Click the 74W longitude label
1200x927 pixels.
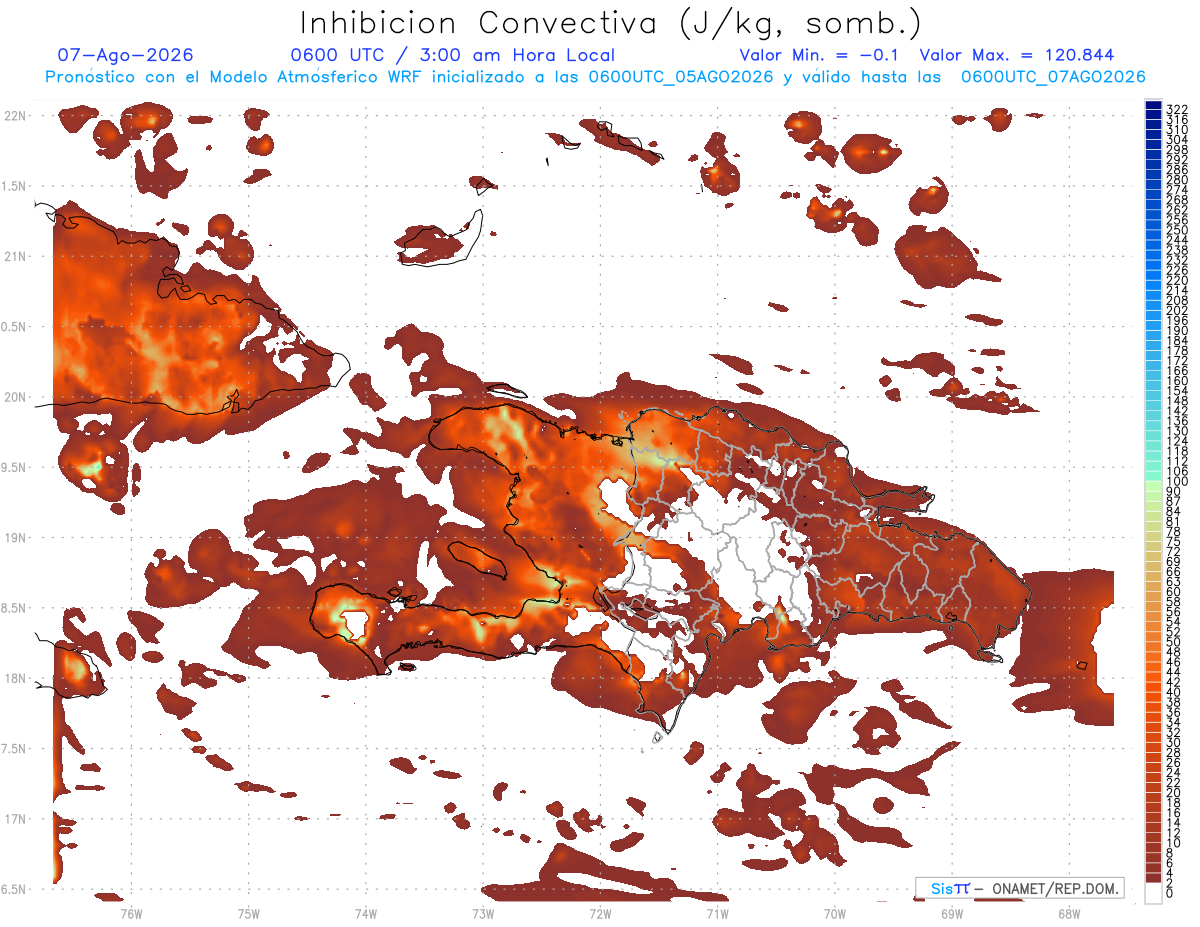tap(366, 913)
